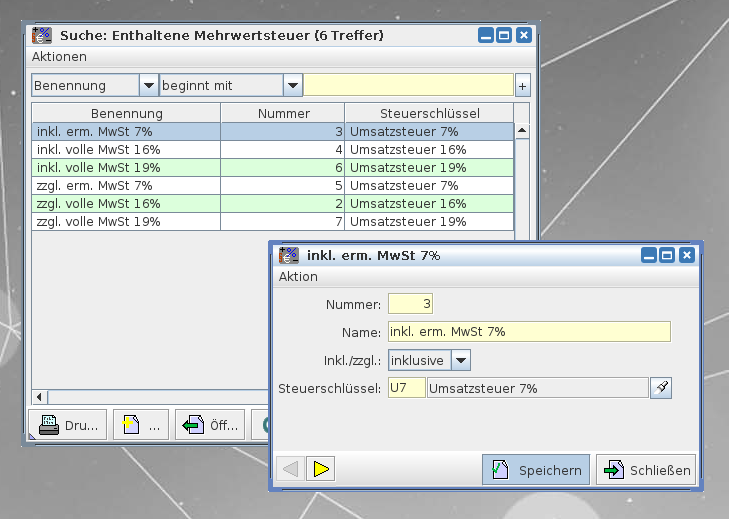Click the new document button
The image size is (729, 519).
(x=140, y=425)
